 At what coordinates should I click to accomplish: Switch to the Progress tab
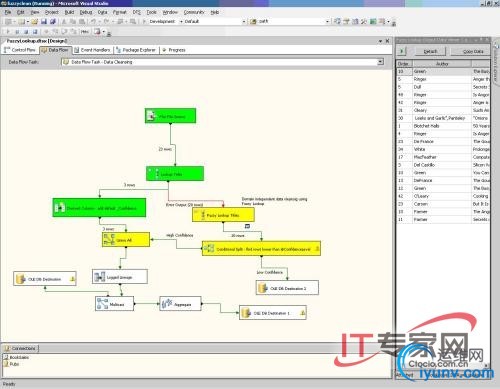pos(174,50)
